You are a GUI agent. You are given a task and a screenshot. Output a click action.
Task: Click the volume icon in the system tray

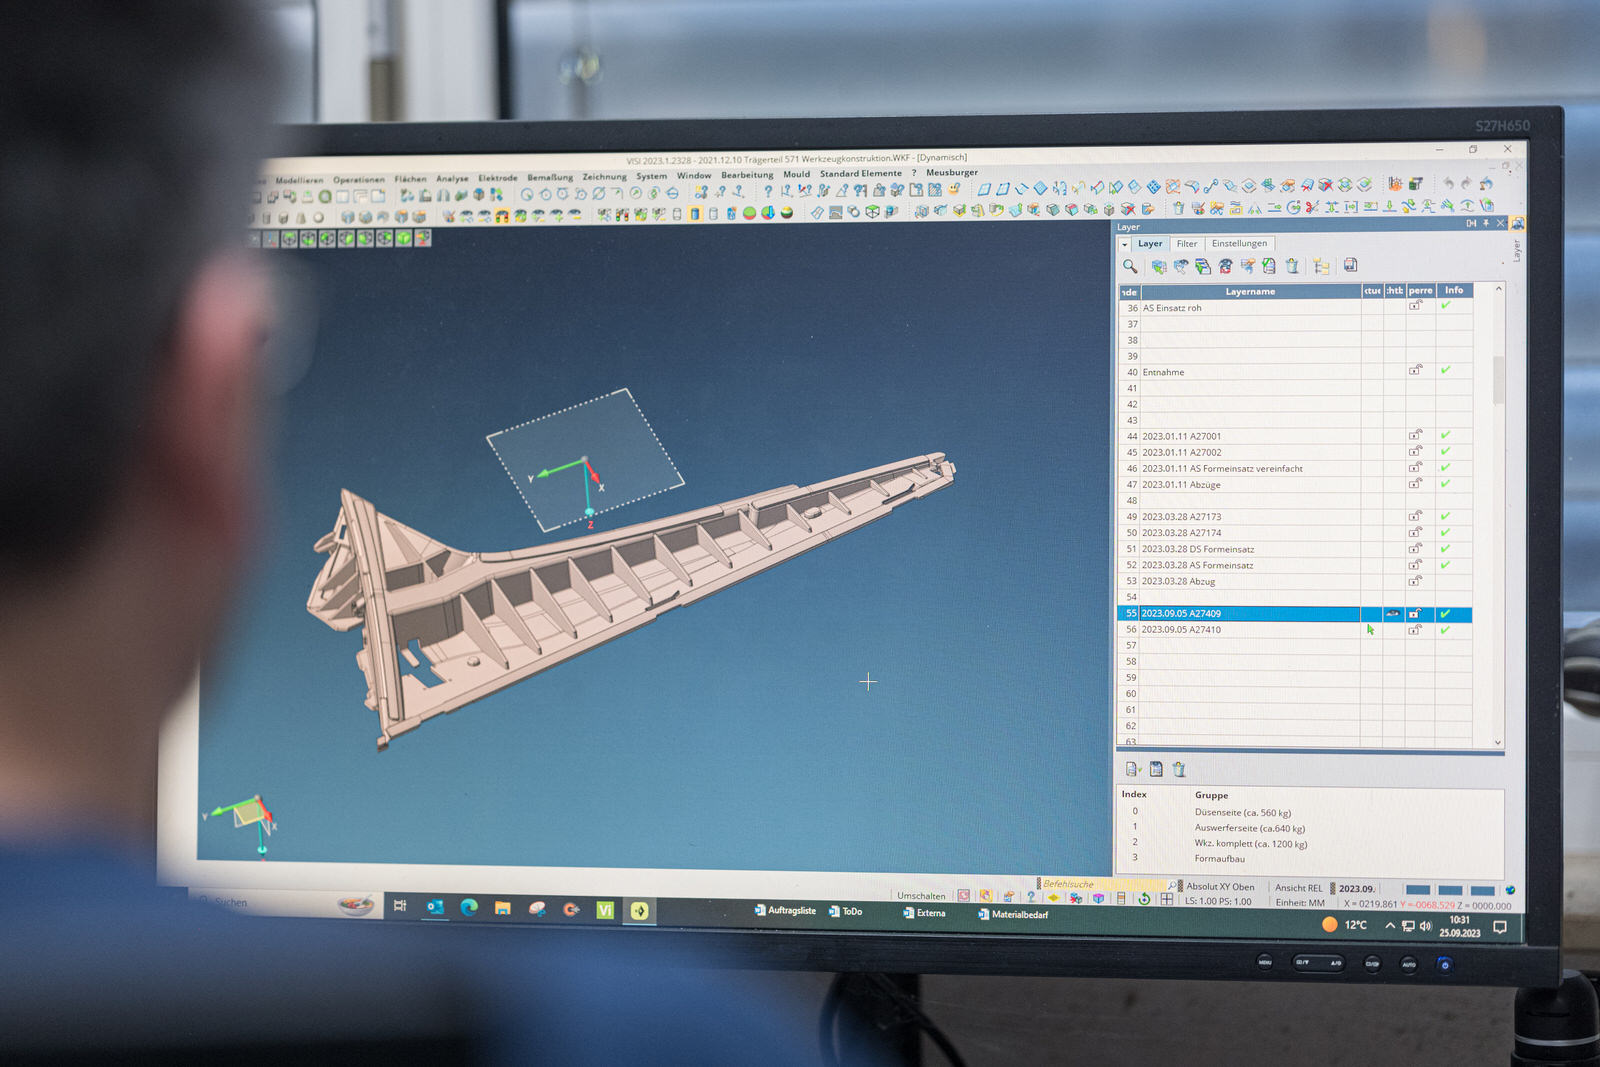[1426, 926]
